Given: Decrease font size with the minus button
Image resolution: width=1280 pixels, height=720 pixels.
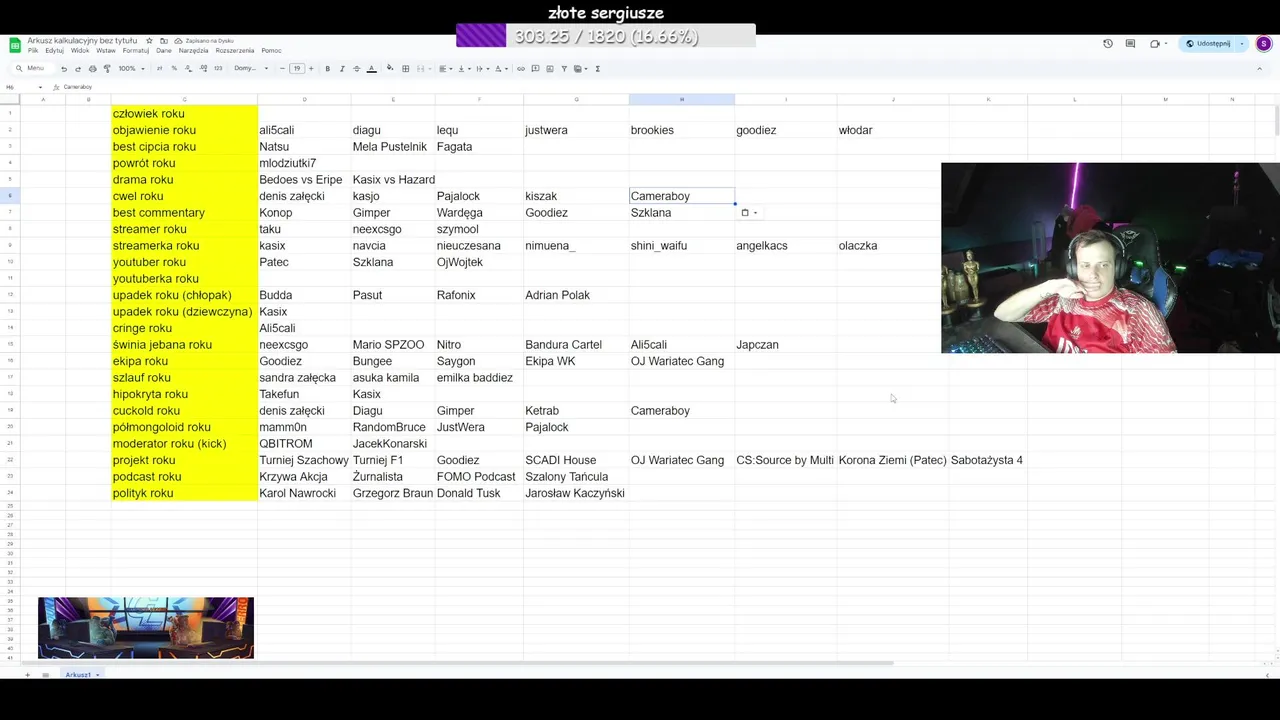Looking at the screenshot, I should click(x=282, y=69).
